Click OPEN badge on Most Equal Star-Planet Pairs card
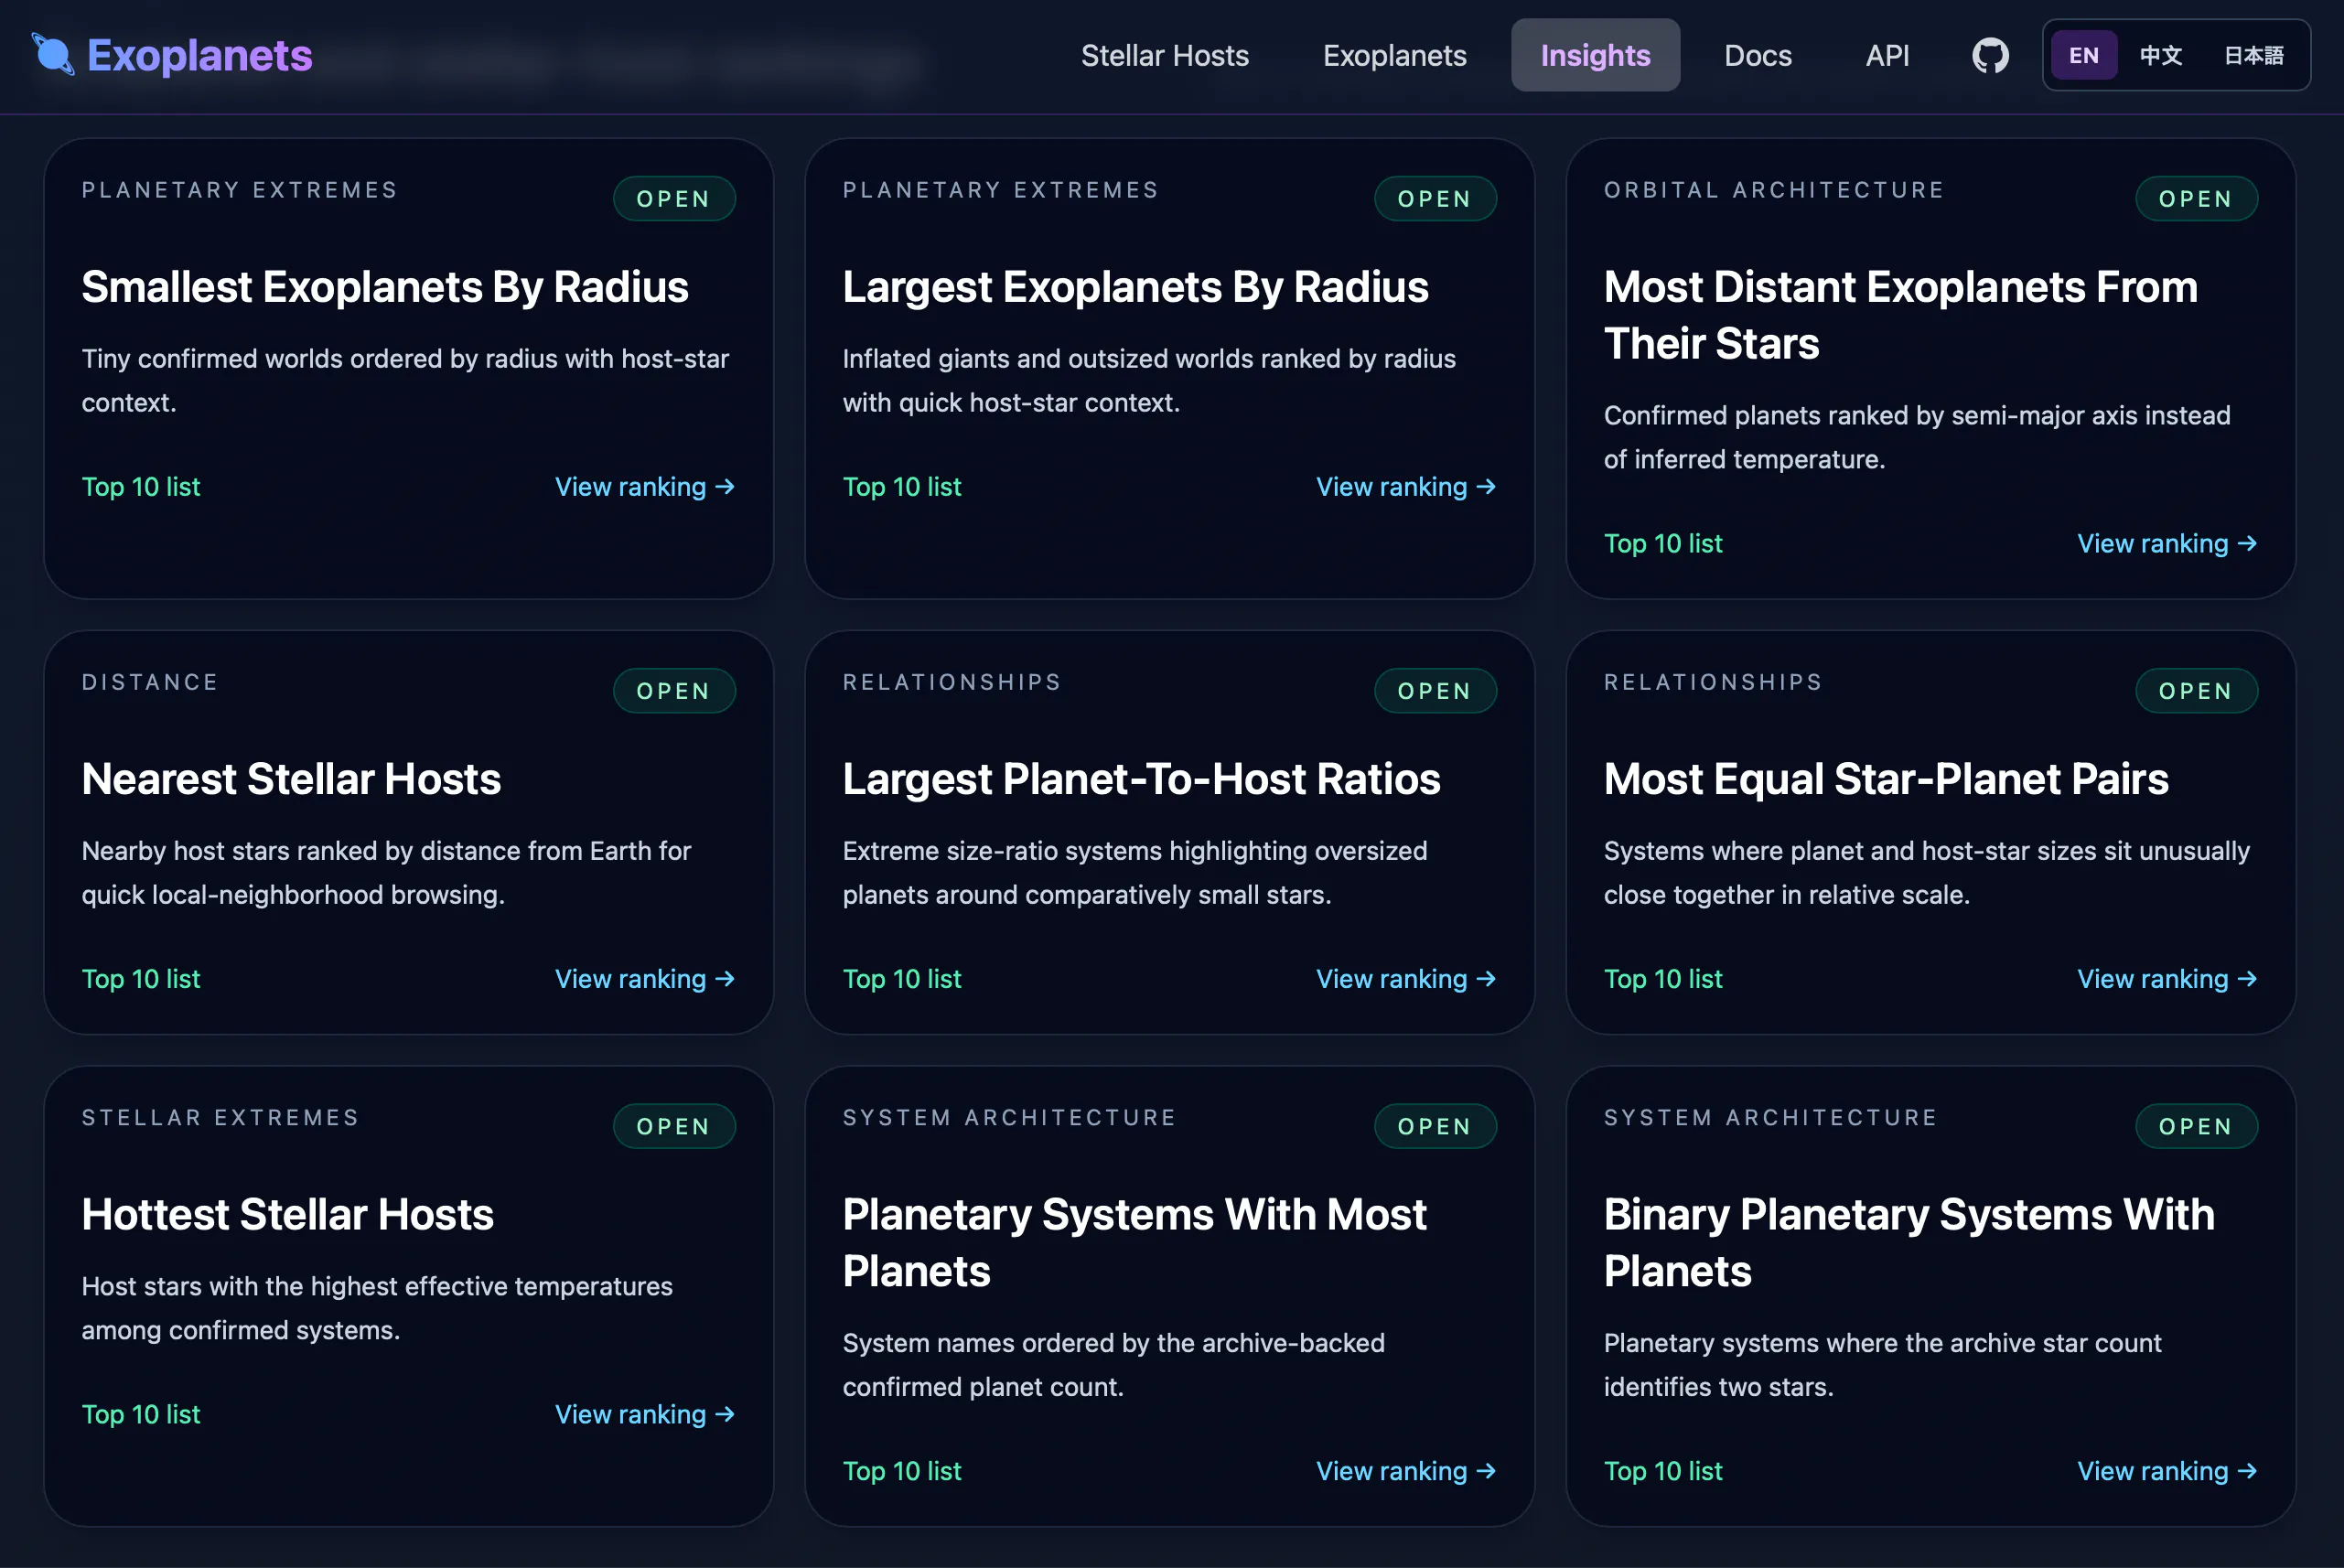Screen dimensions: 2344x1568 [2196, 691]
